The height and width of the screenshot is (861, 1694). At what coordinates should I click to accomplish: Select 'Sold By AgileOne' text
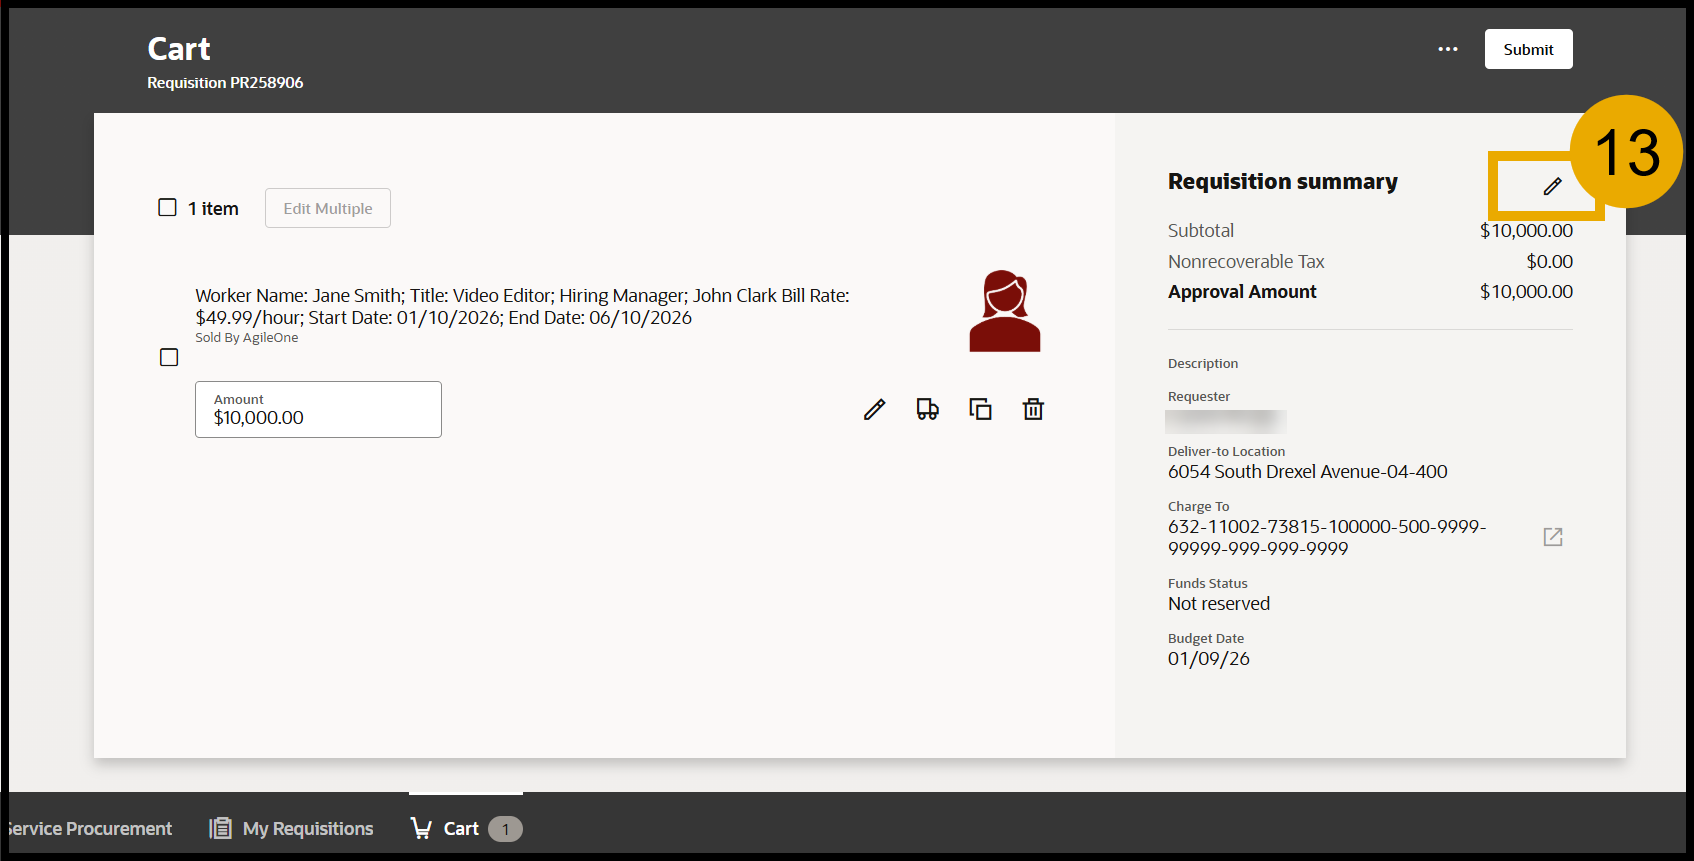point(247,338)
